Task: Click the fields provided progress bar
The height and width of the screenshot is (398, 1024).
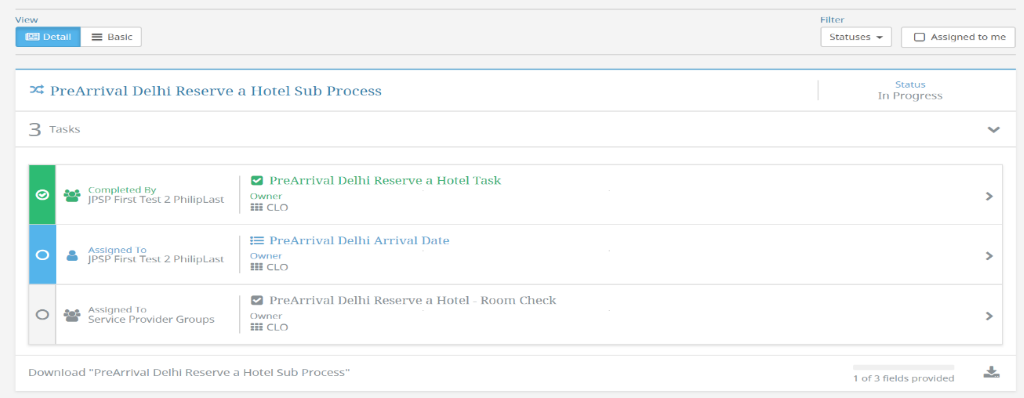Action: tap(903, 367)
